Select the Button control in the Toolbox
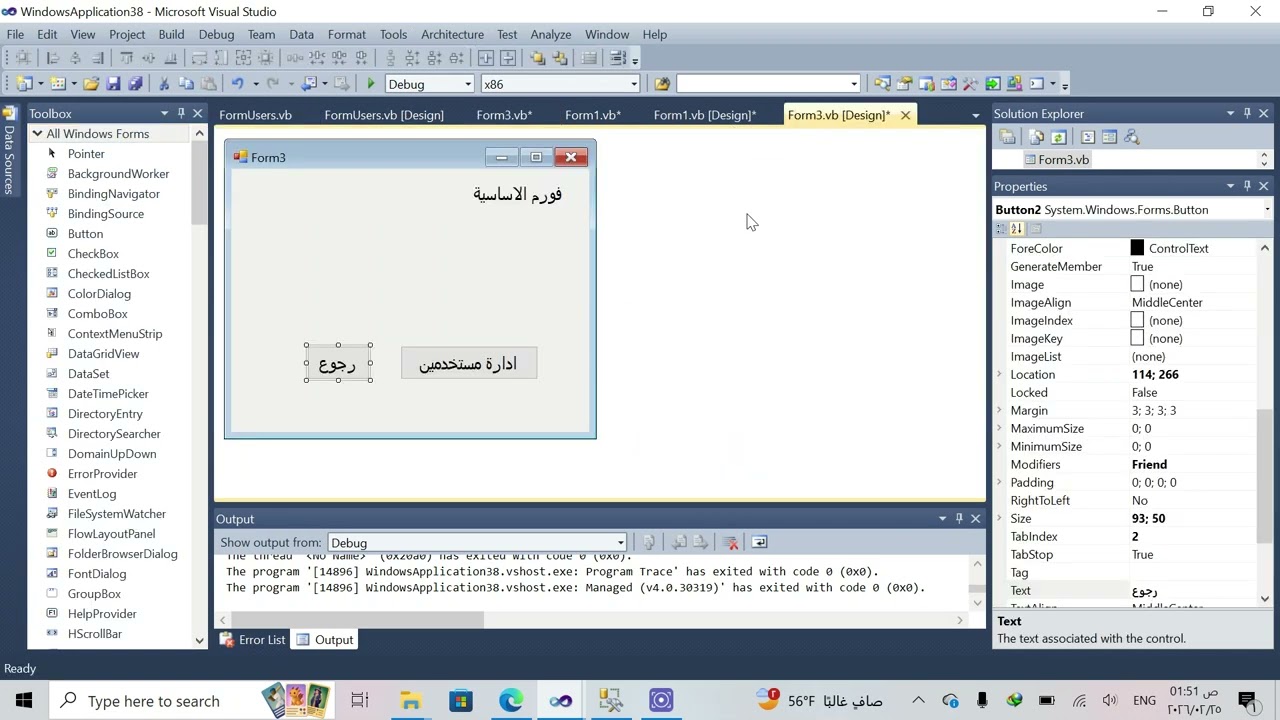This screenshot has width=1280, height=720. [x=85, y=234]
